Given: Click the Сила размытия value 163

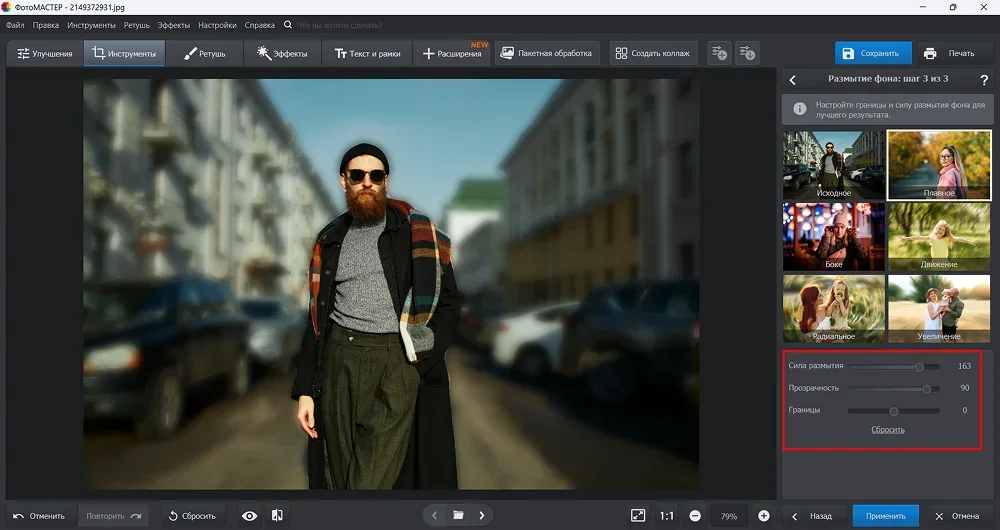Looking at the screenshot, I should [x=964, y=366].
